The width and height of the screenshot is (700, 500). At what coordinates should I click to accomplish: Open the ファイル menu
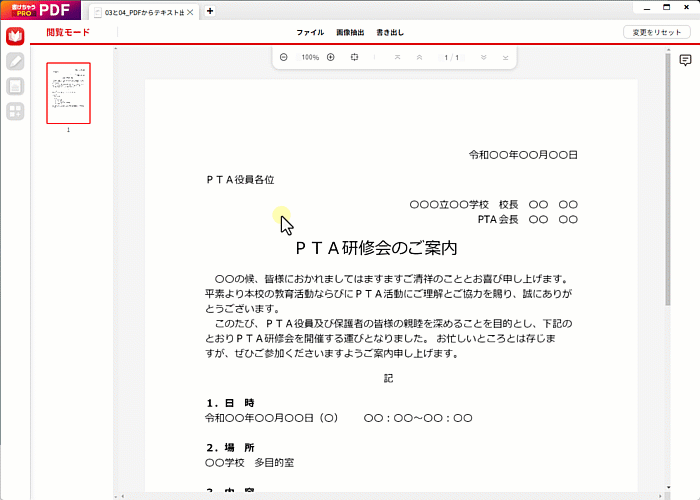310,32
